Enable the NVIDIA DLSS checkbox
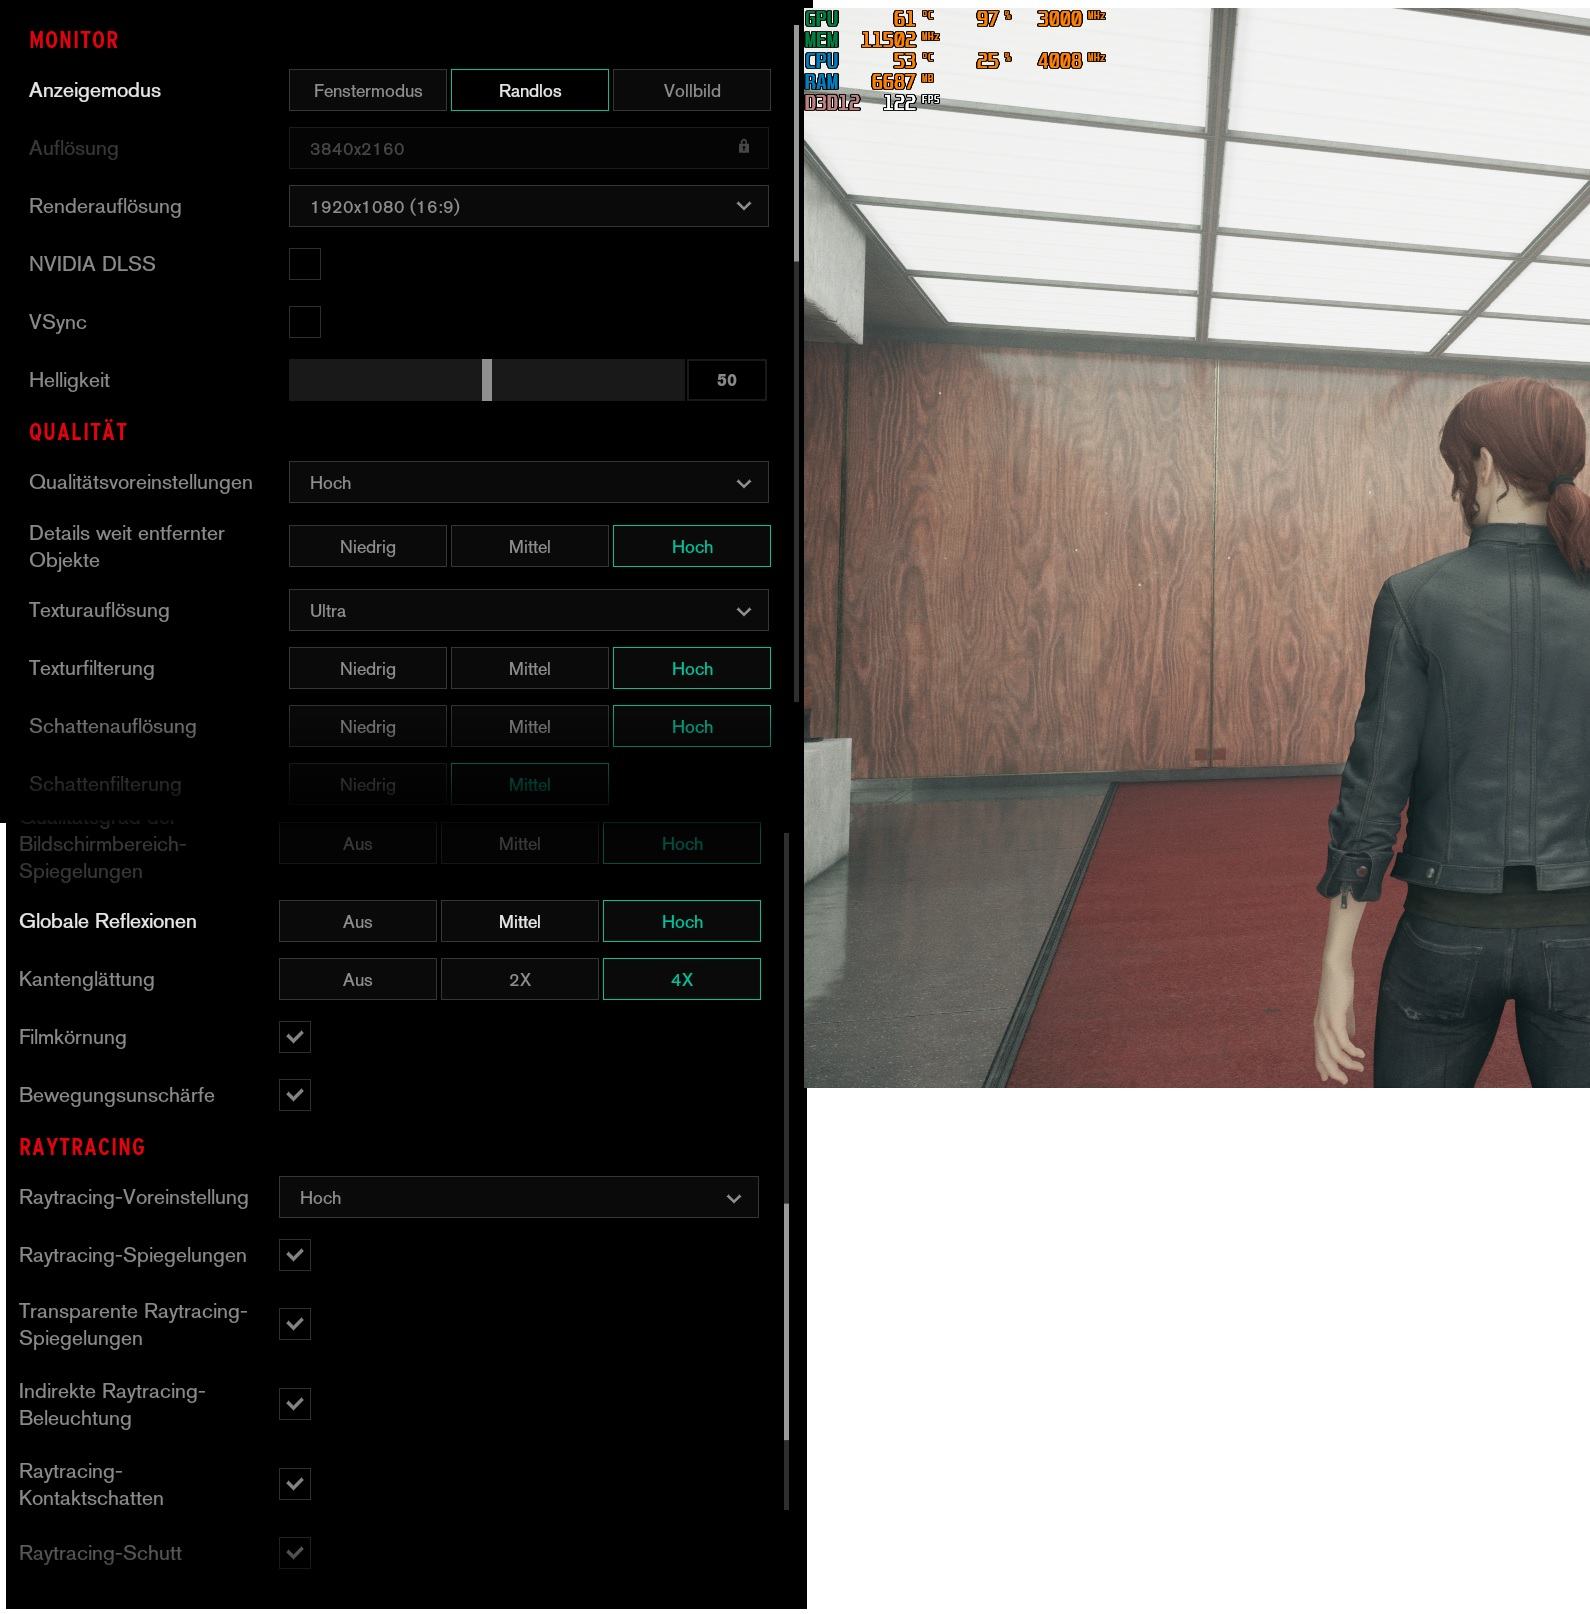The width and height of the screenshot is (1590, 1614). pos(305,264)
